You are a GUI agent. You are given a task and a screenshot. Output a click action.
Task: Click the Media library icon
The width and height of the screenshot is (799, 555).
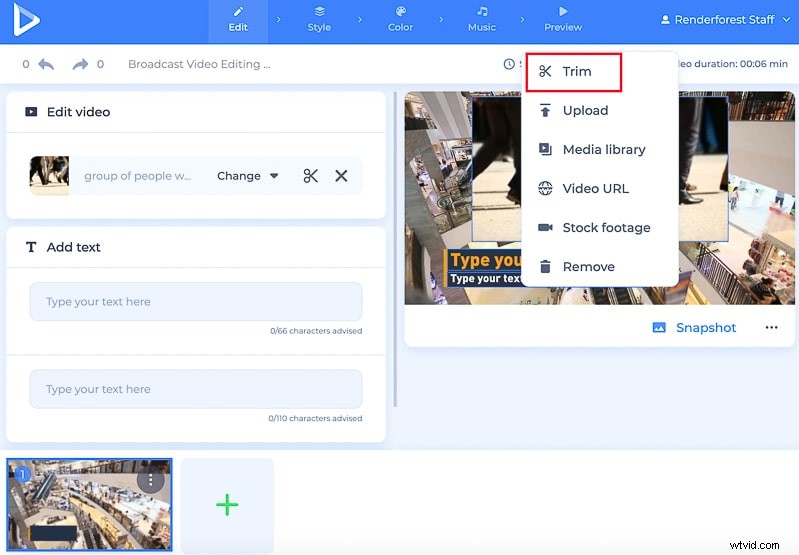click(545, 149)
